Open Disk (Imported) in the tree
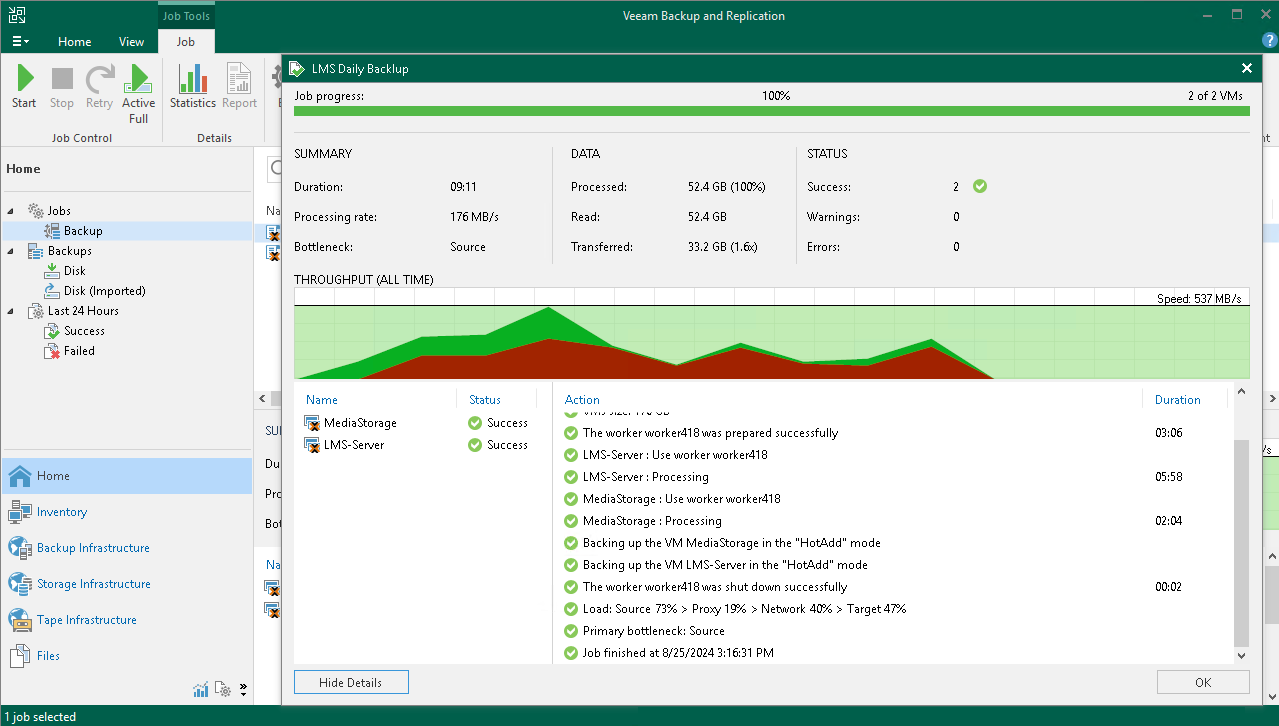The width and height of the screenshot is (1279, 726). click(105, 291)
